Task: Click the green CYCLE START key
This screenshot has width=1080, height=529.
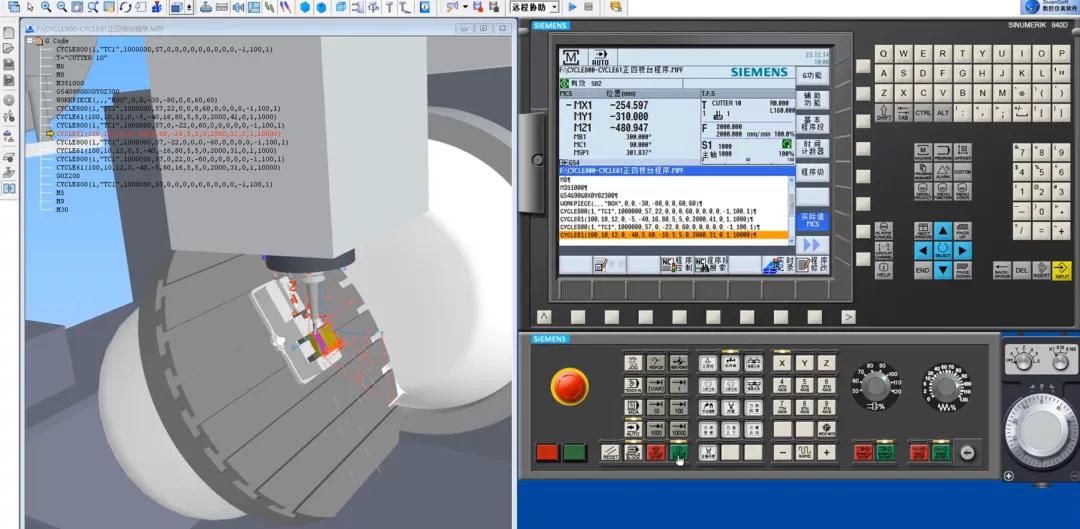Action: [678, 452]
